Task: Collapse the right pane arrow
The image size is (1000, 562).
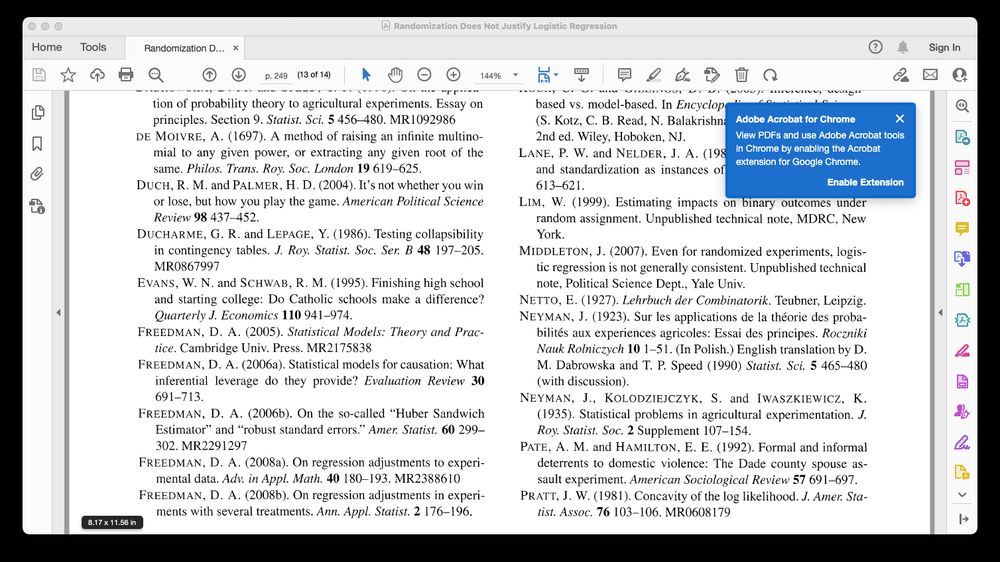Action: (940, 313)
